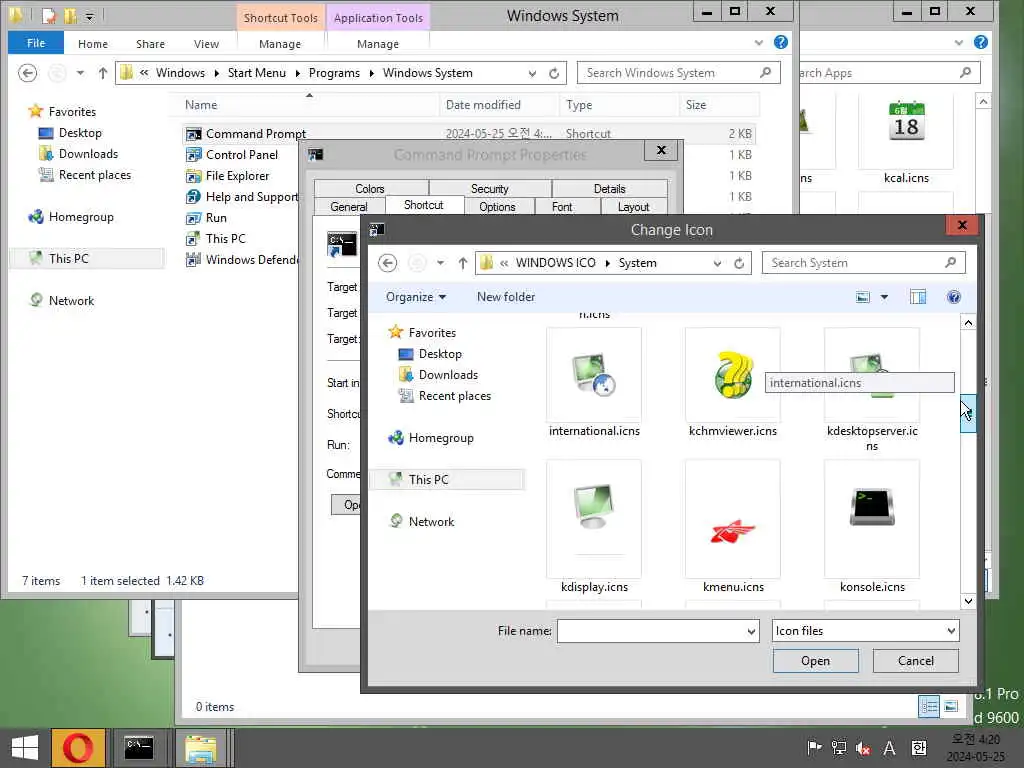Screen dimensions: 1024x768
Task: Click the change view icon in Change Icon
Action: (x=863, y=297)
